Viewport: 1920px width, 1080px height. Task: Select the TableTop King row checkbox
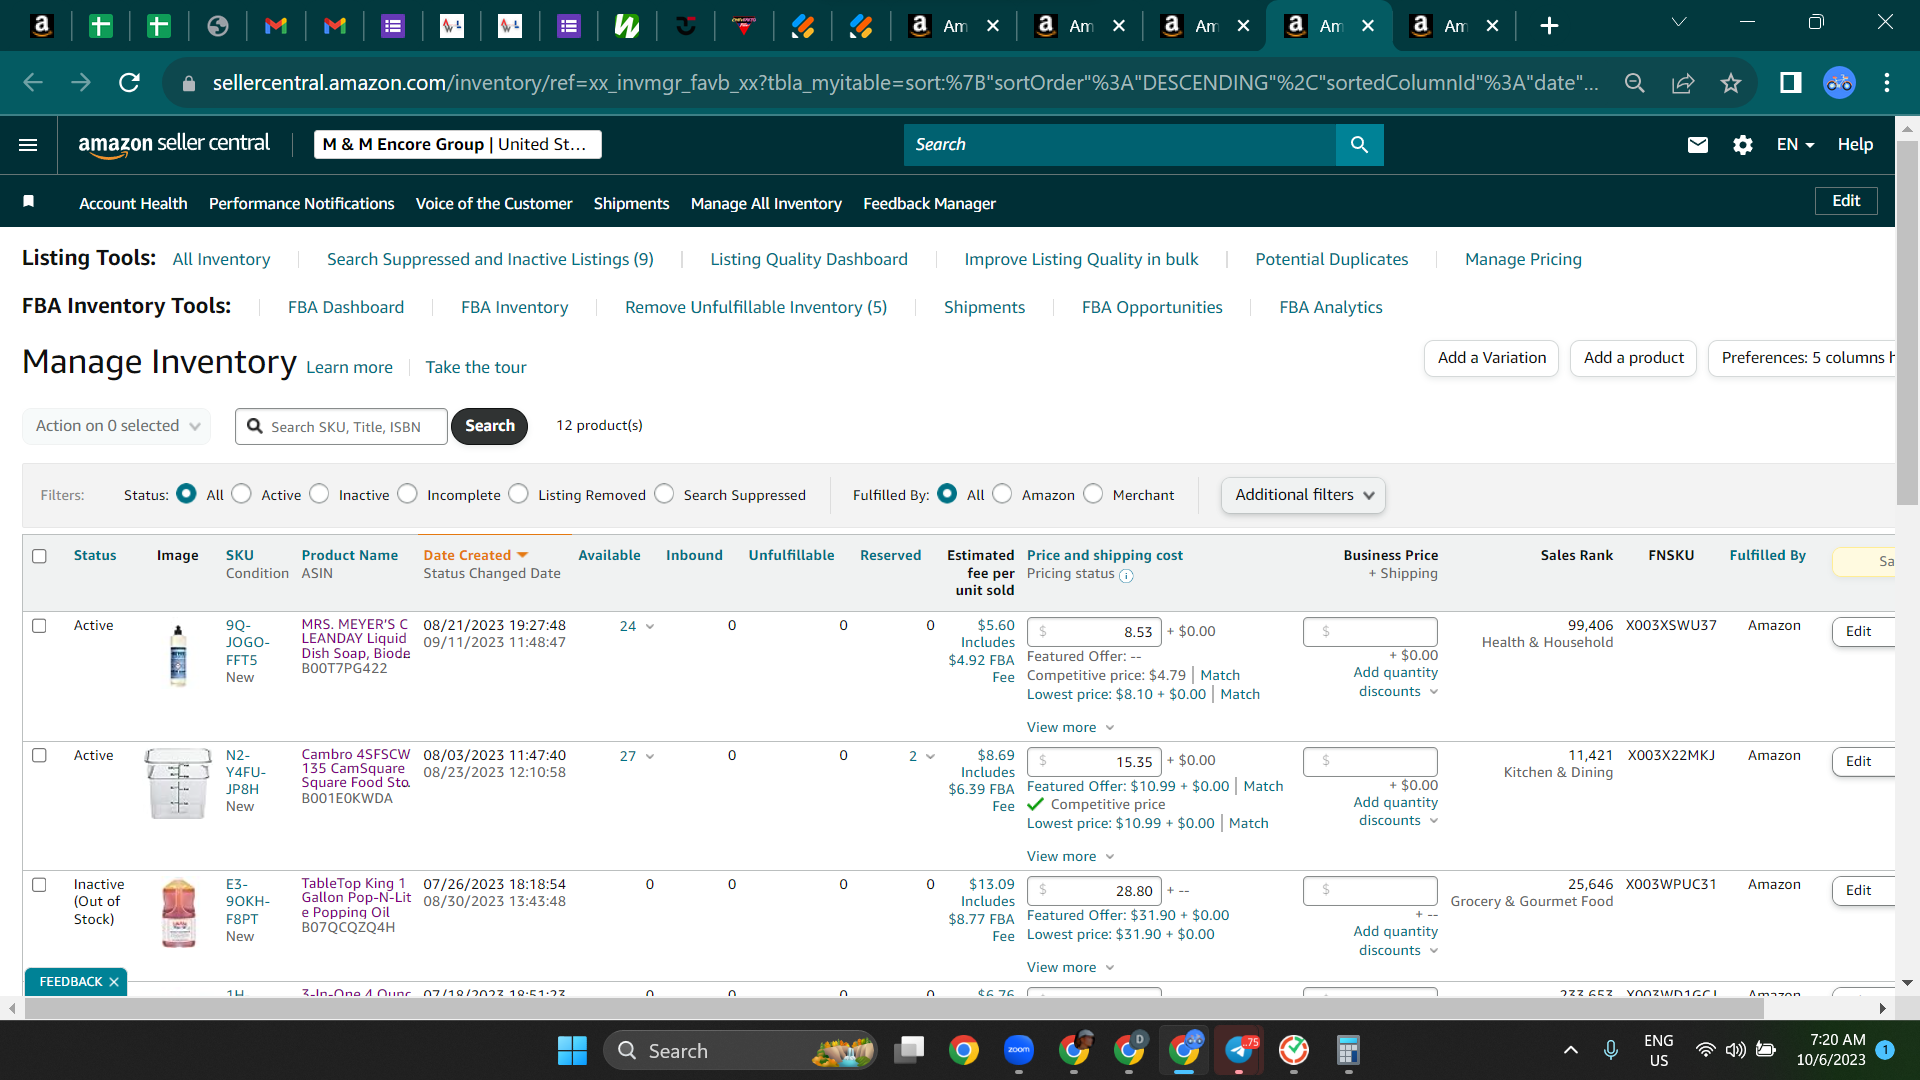[39, 885]
